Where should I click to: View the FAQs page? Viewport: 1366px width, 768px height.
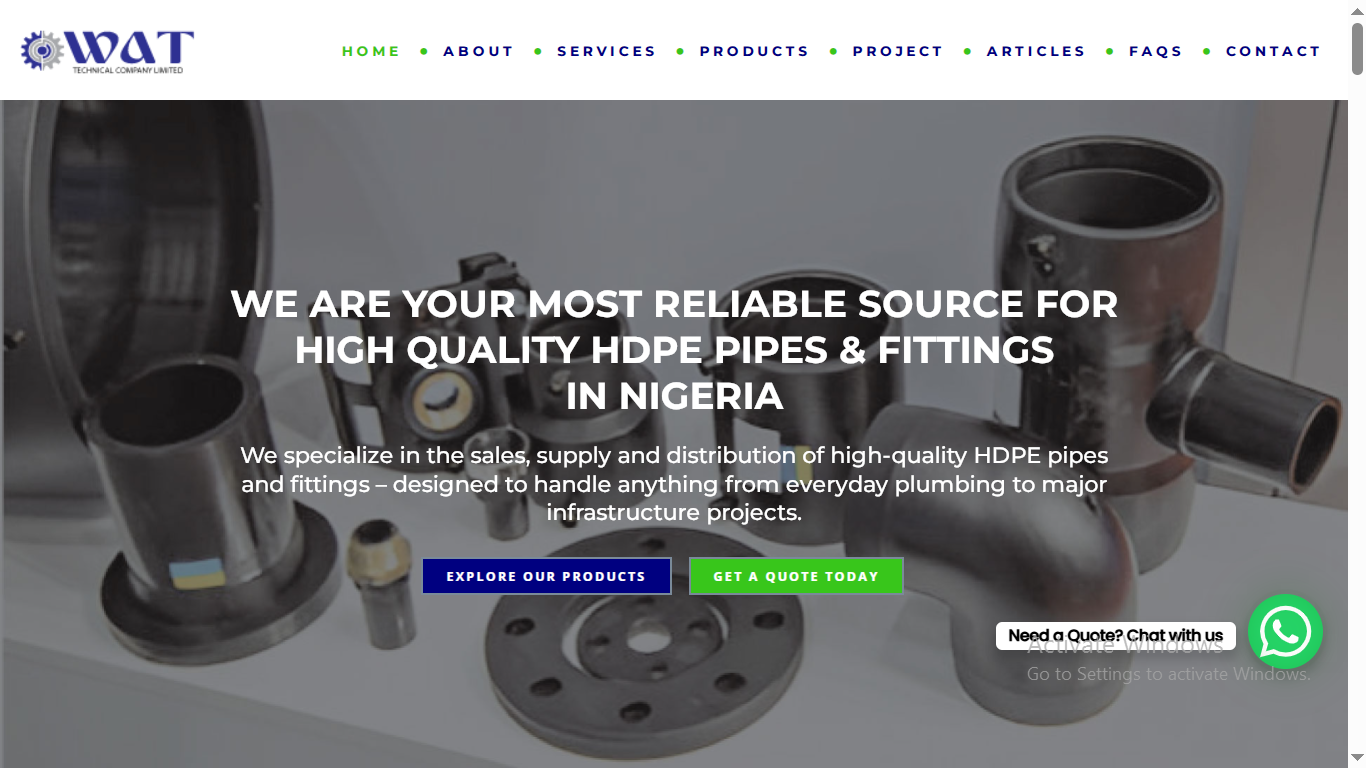[x=1156, y=51]
